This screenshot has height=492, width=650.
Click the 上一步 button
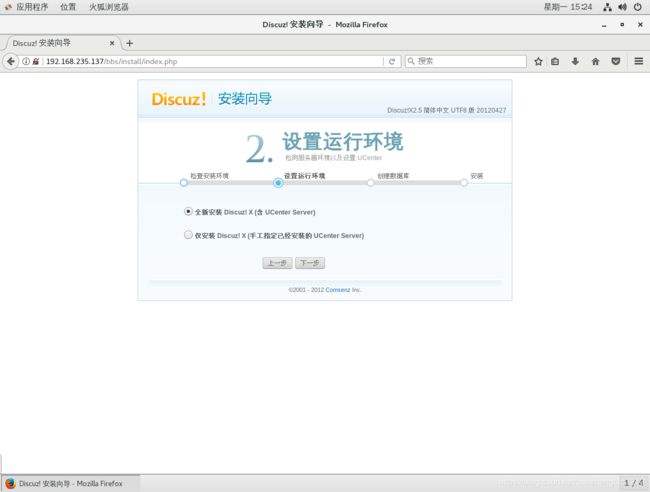277,263
